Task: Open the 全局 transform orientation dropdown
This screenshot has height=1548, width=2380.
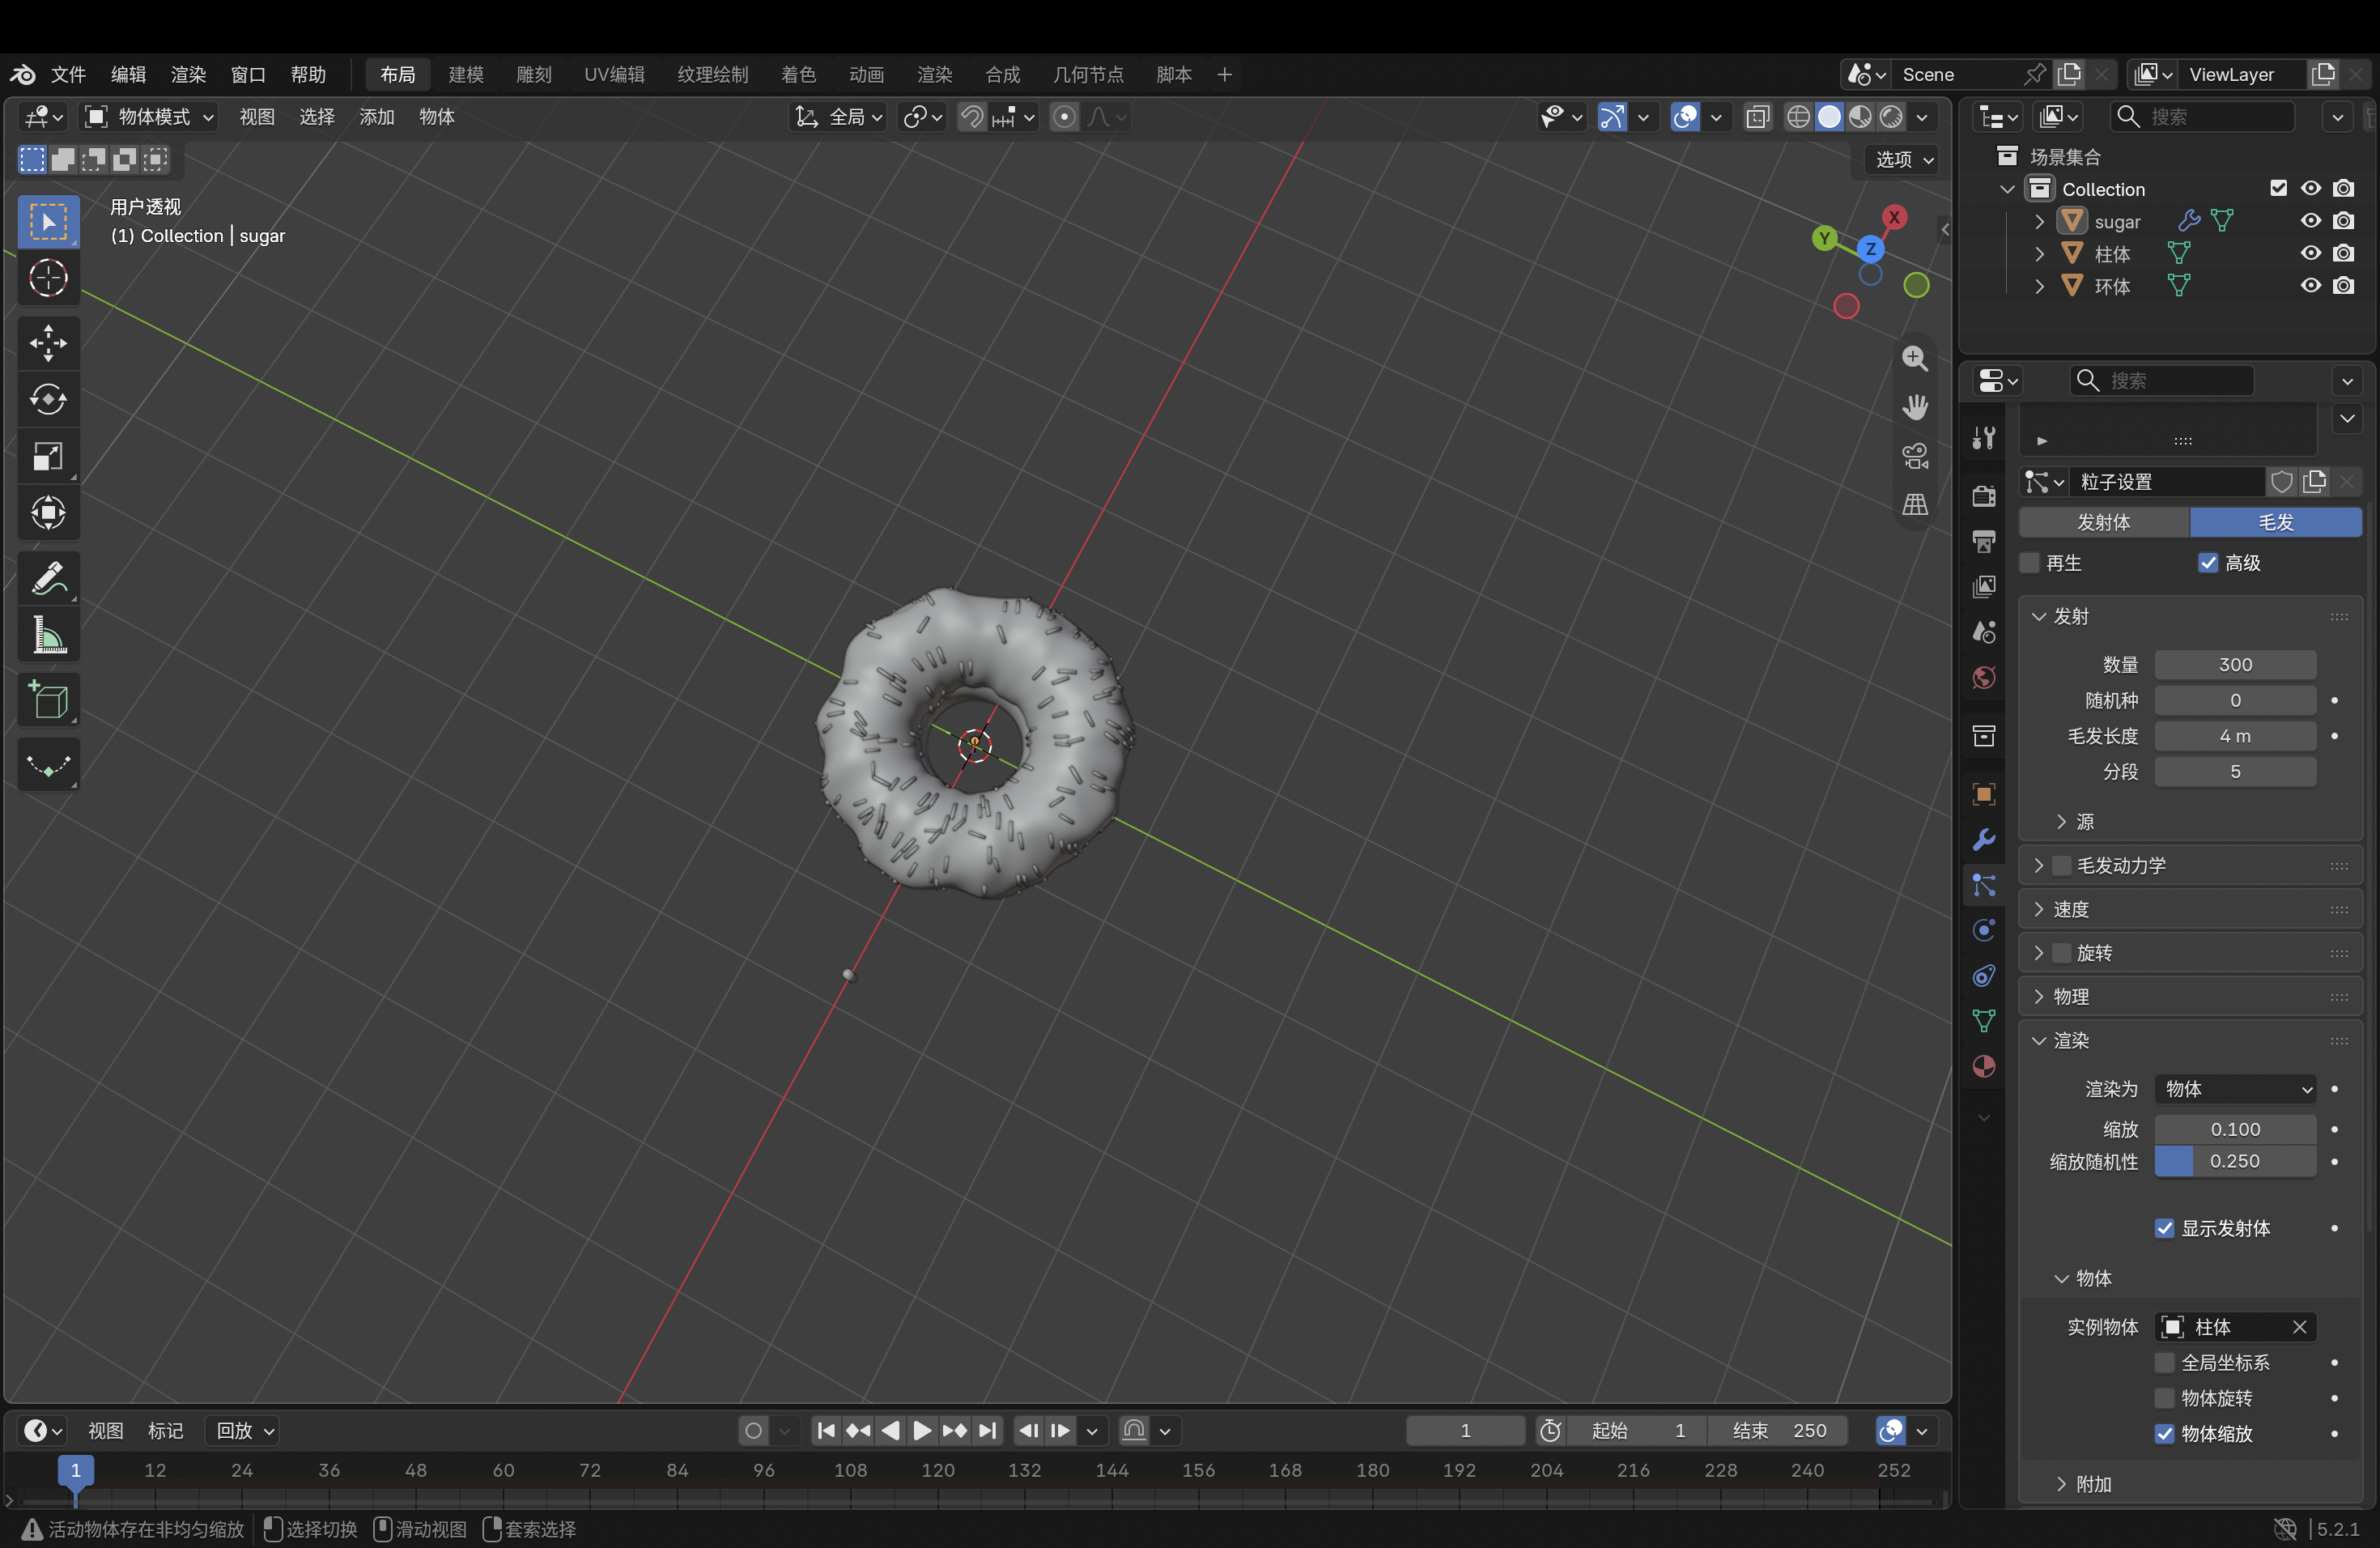Action: point(840,117)
